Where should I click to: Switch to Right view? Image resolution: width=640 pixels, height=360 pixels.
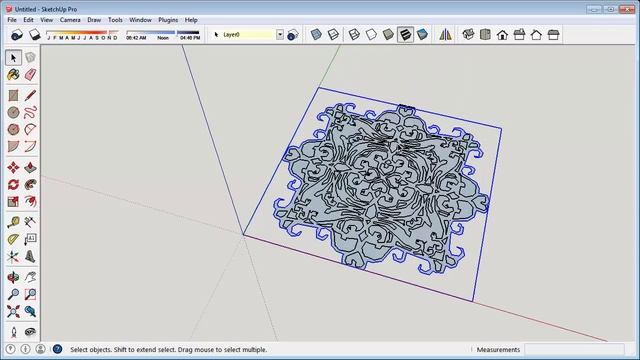coord(519,34)
